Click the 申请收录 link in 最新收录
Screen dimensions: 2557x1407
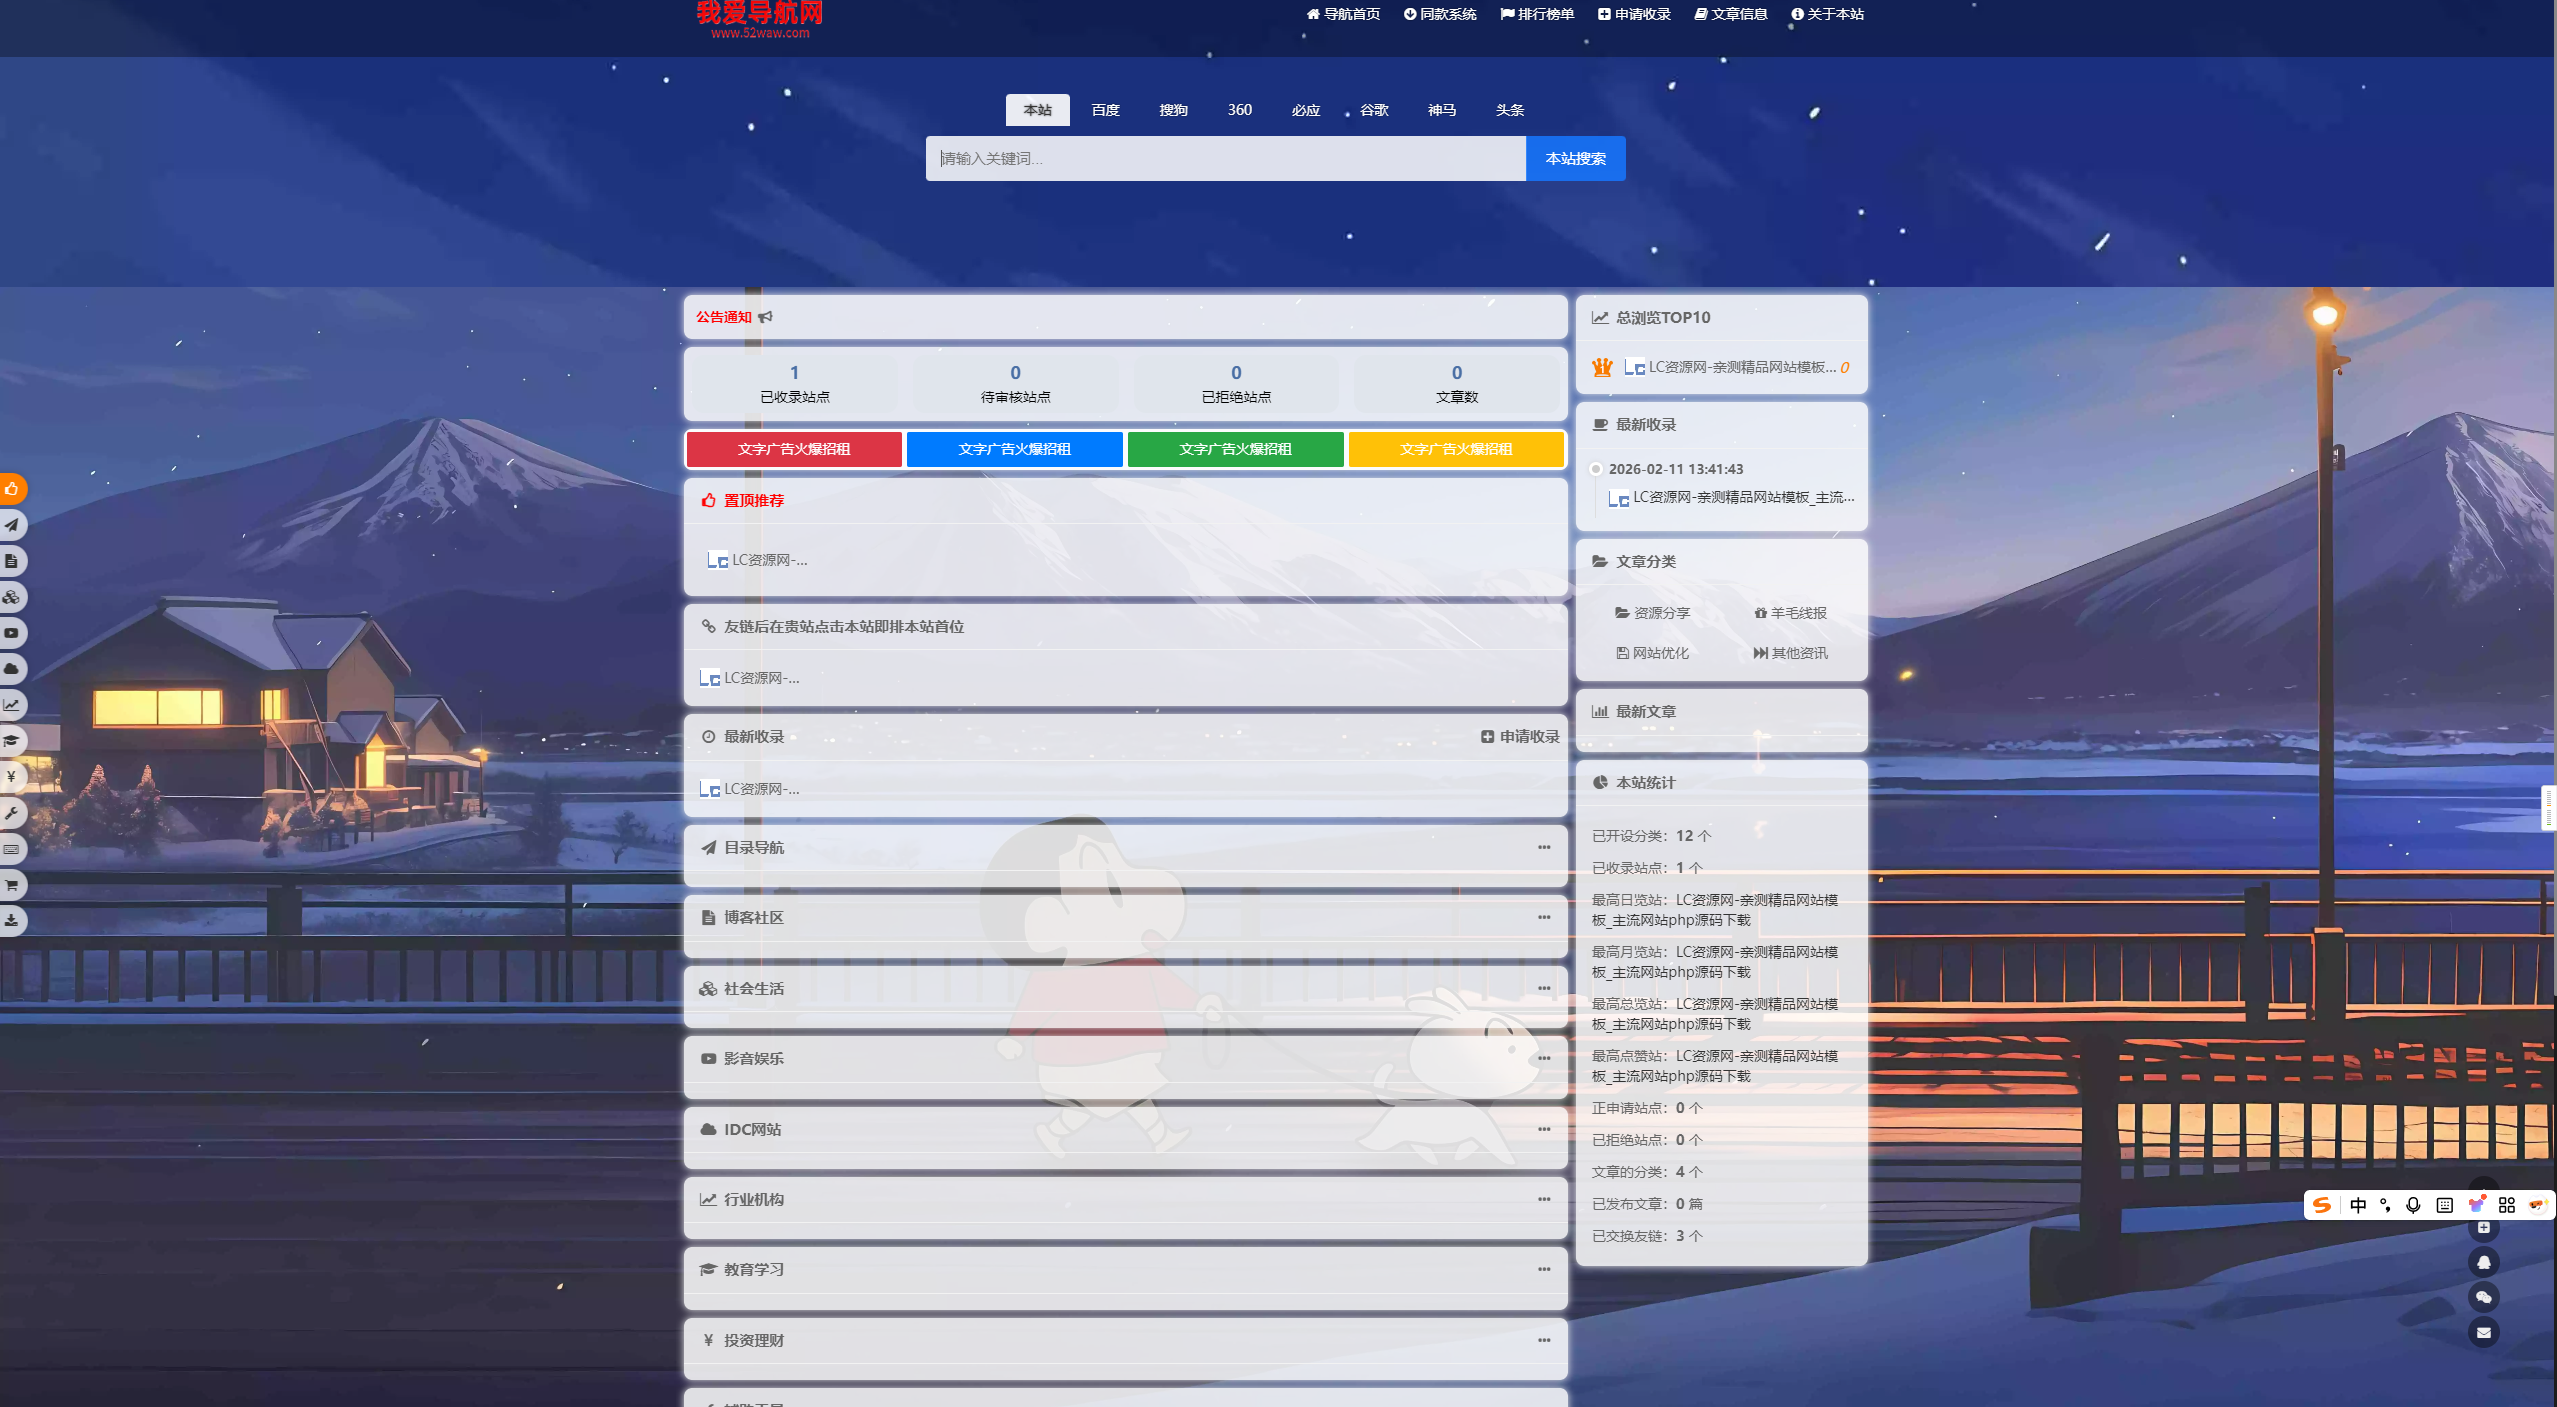tap(1520, 737)
